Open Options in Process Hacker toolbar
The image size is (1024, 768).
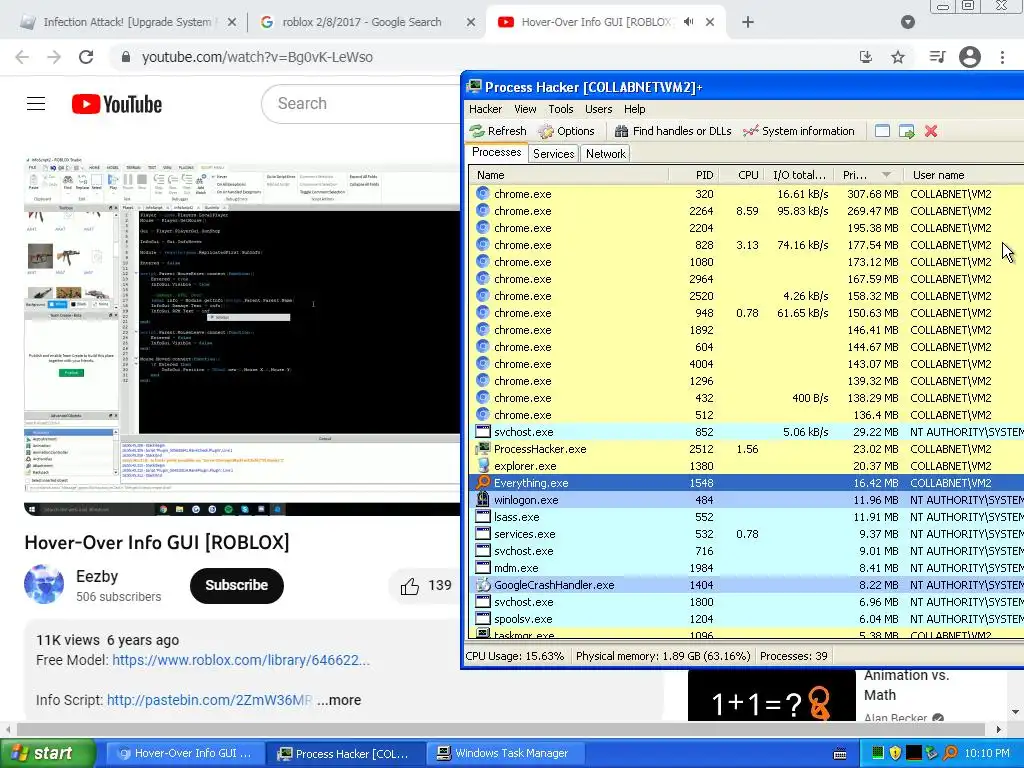(566, 131)
